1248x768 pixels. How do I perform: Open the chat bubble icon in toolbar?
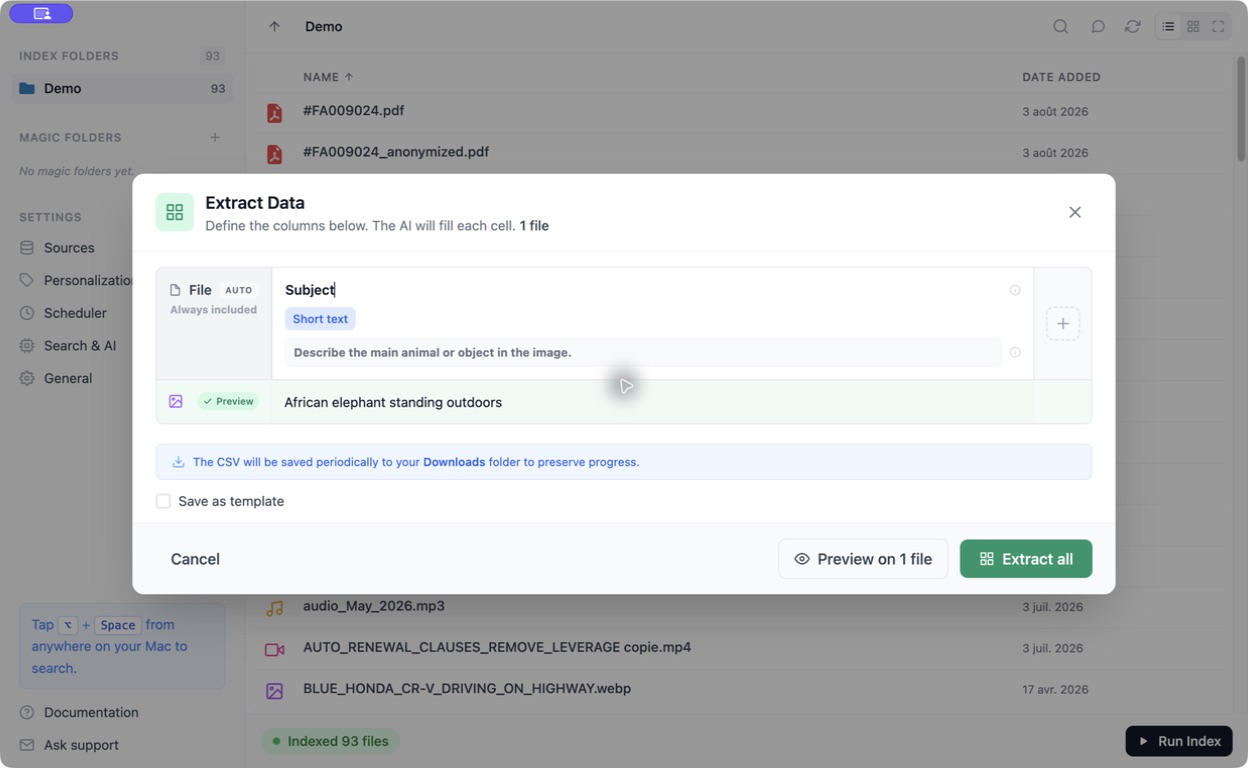[x=1098, y=27]
